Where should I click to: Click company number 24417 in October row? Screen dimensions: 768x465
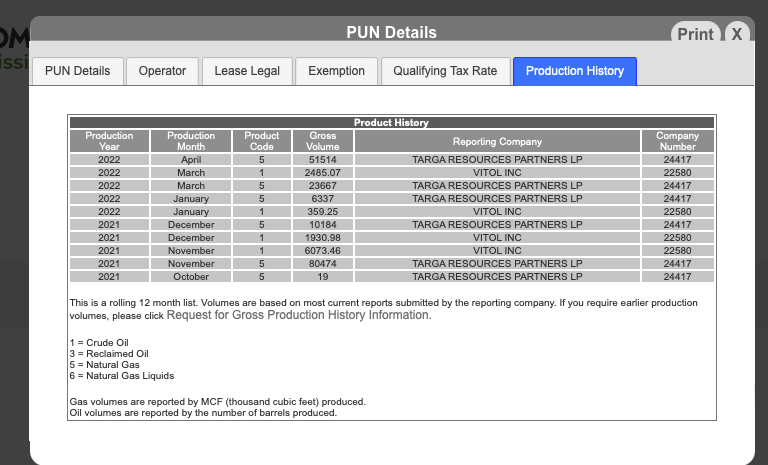(x=677, y=276)
